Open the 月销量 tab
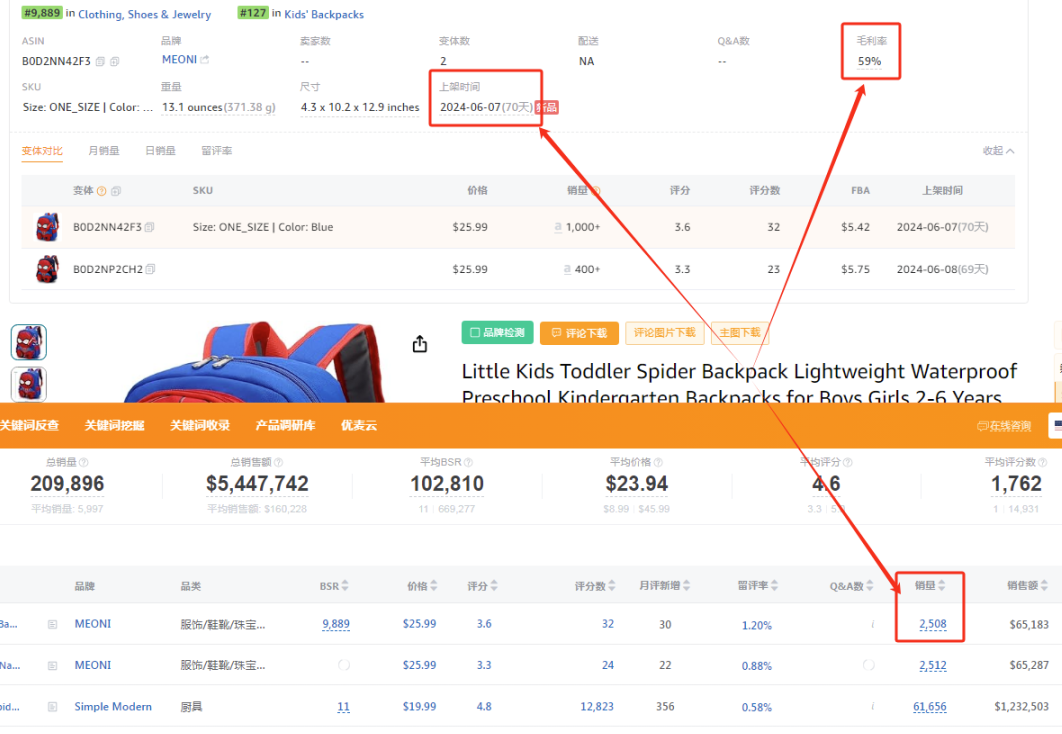 click(x=104, y=150)
